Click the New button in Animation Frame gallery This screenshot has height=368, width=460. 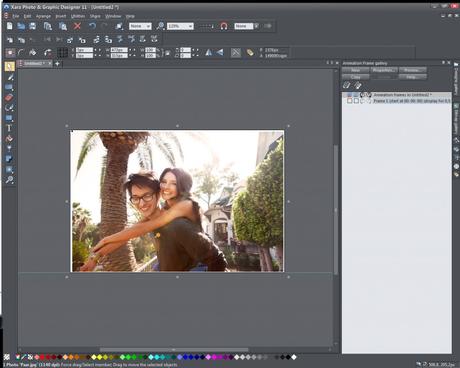tap(356, 70)
